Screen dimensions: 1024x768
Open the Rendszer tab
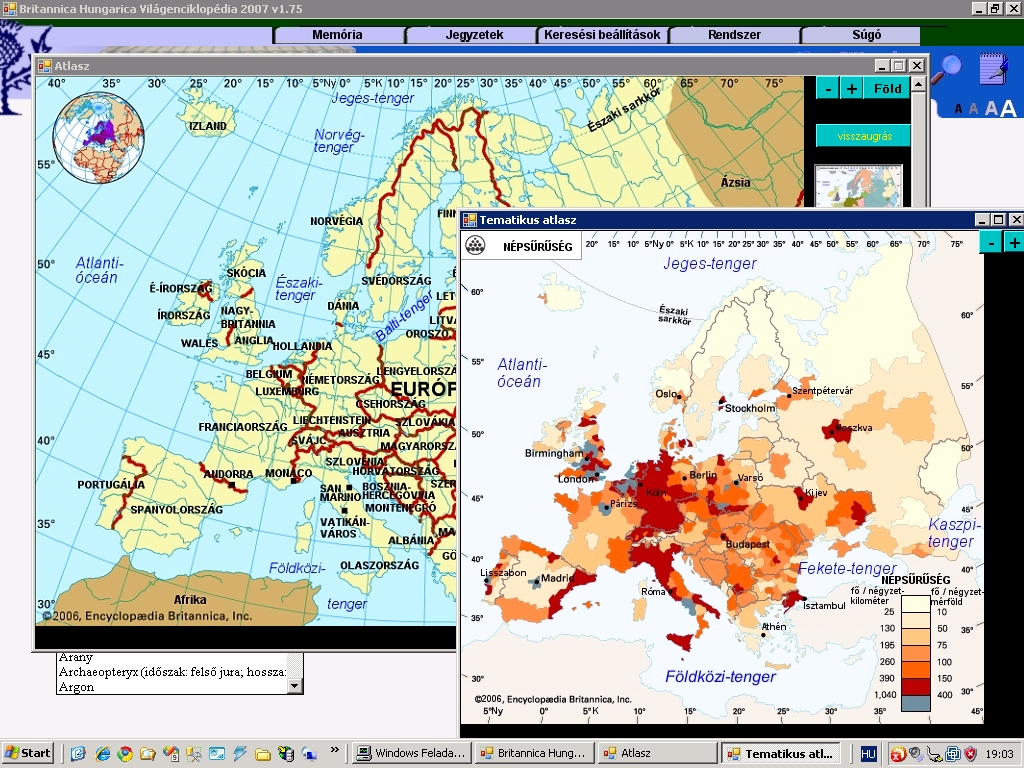tap(734, 35)
